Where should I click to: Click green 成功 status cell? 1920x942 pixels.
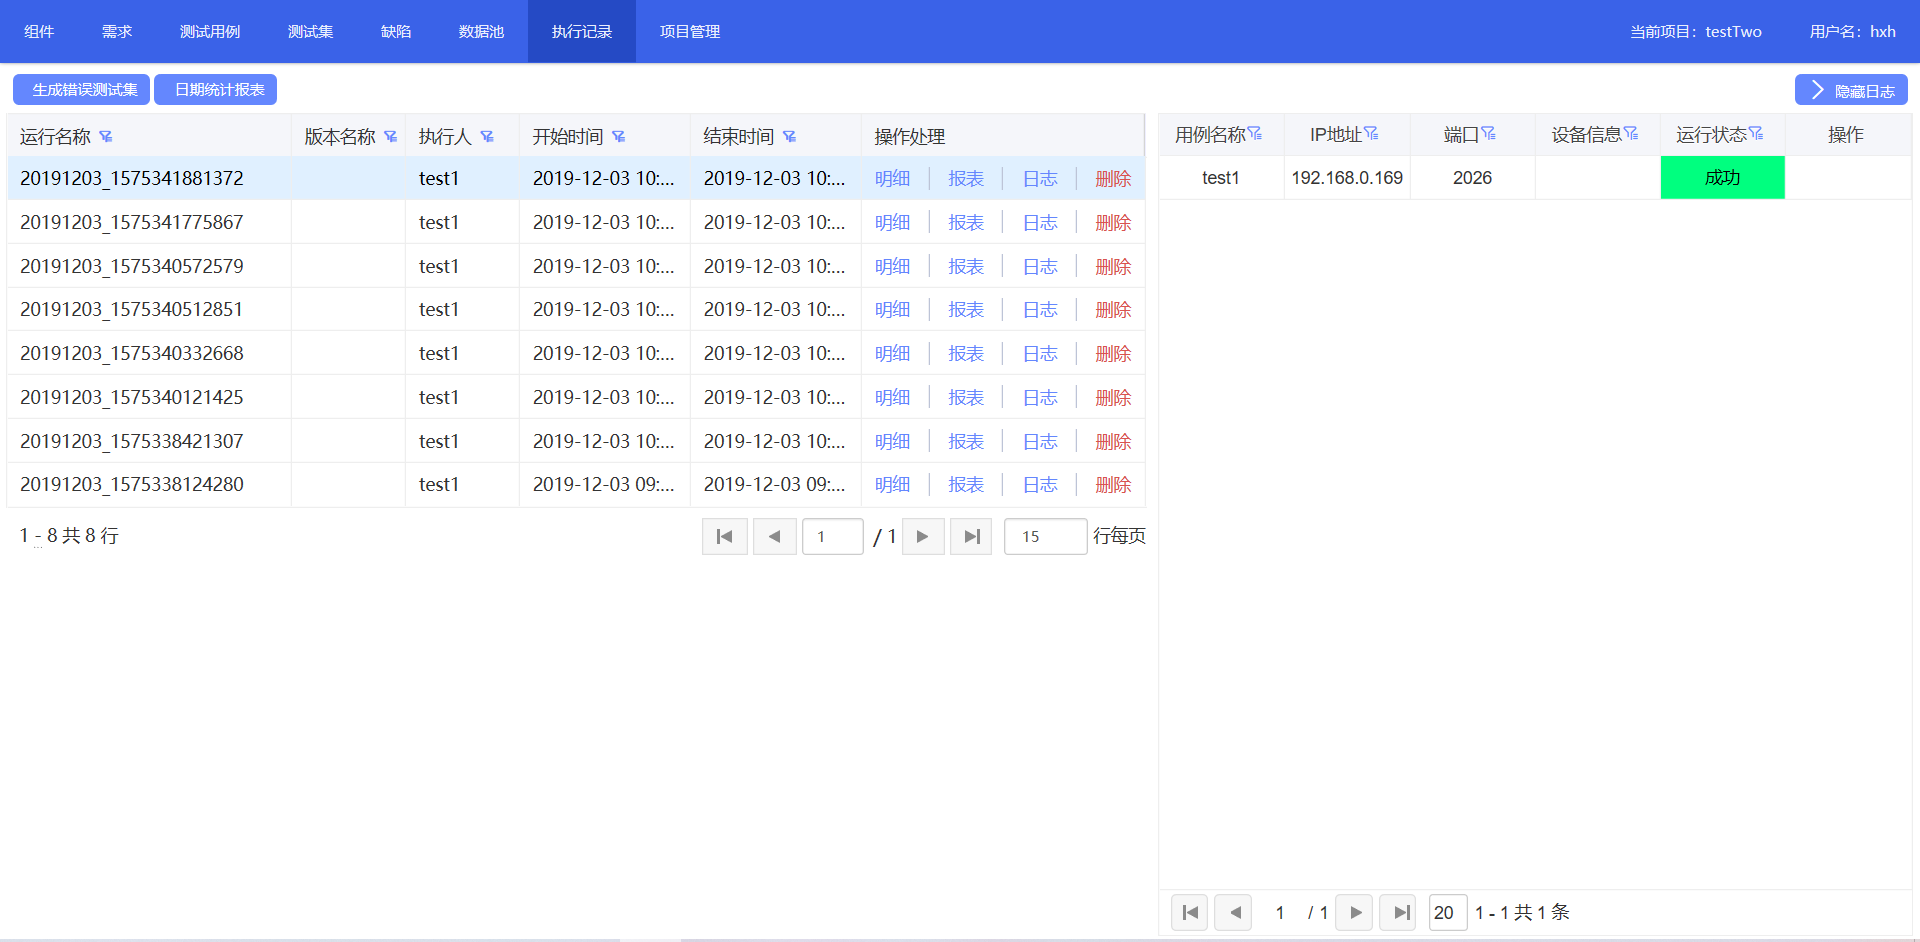pyautogui.click(x=1722, y=178)
